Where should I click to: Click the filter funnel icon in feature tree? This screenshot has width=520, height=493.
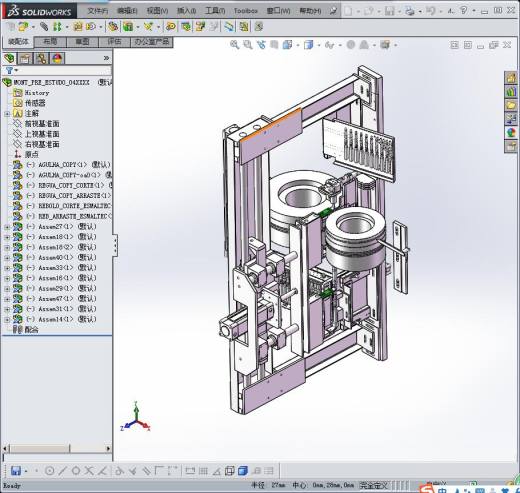(x=9, y=70)
